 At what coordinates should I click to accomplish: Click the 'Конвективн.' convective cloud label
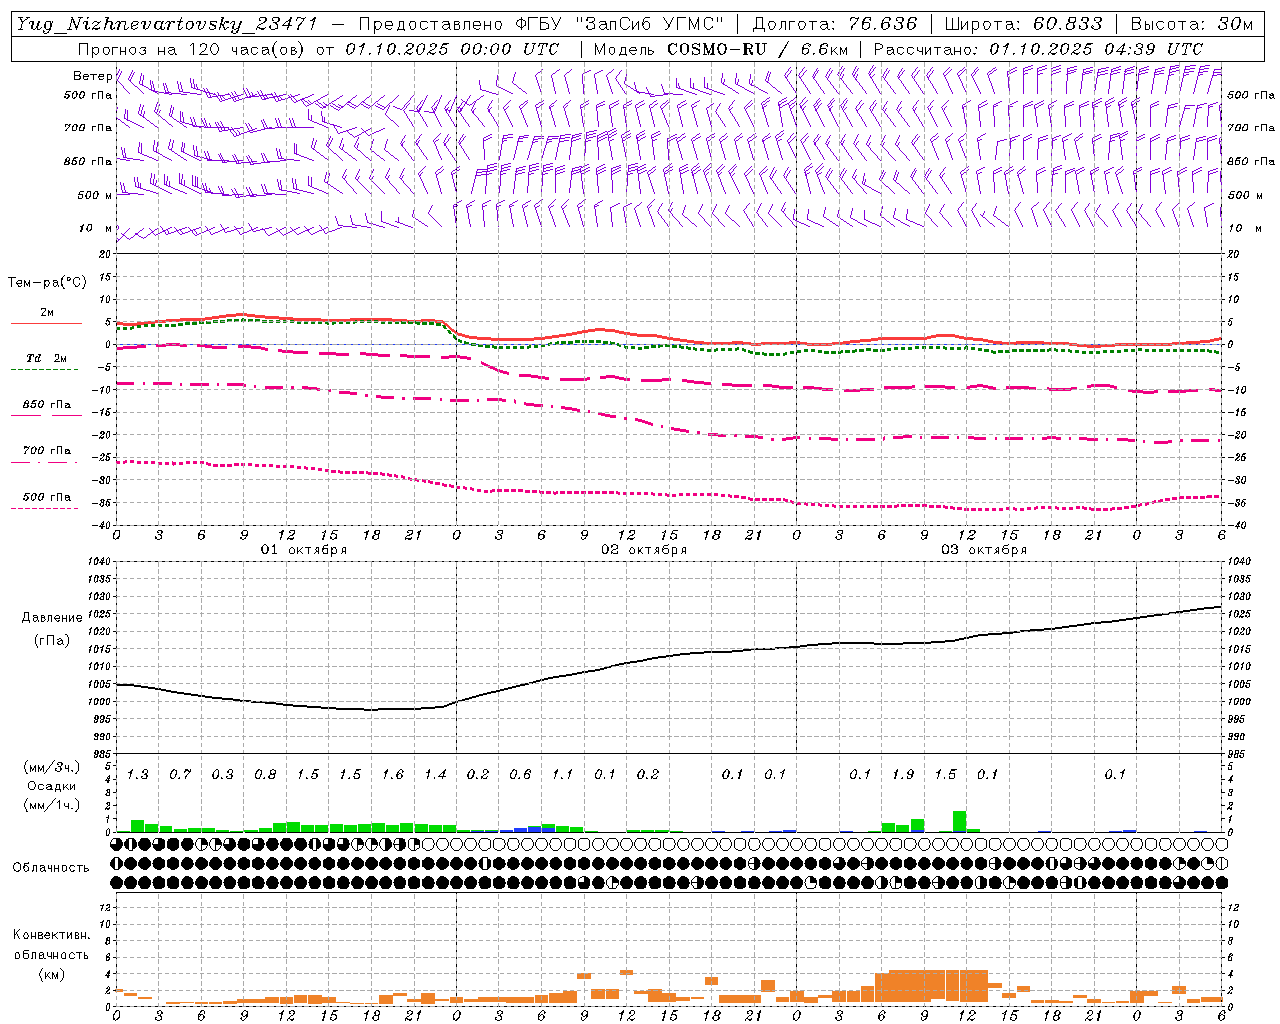(x=51, y=935)
